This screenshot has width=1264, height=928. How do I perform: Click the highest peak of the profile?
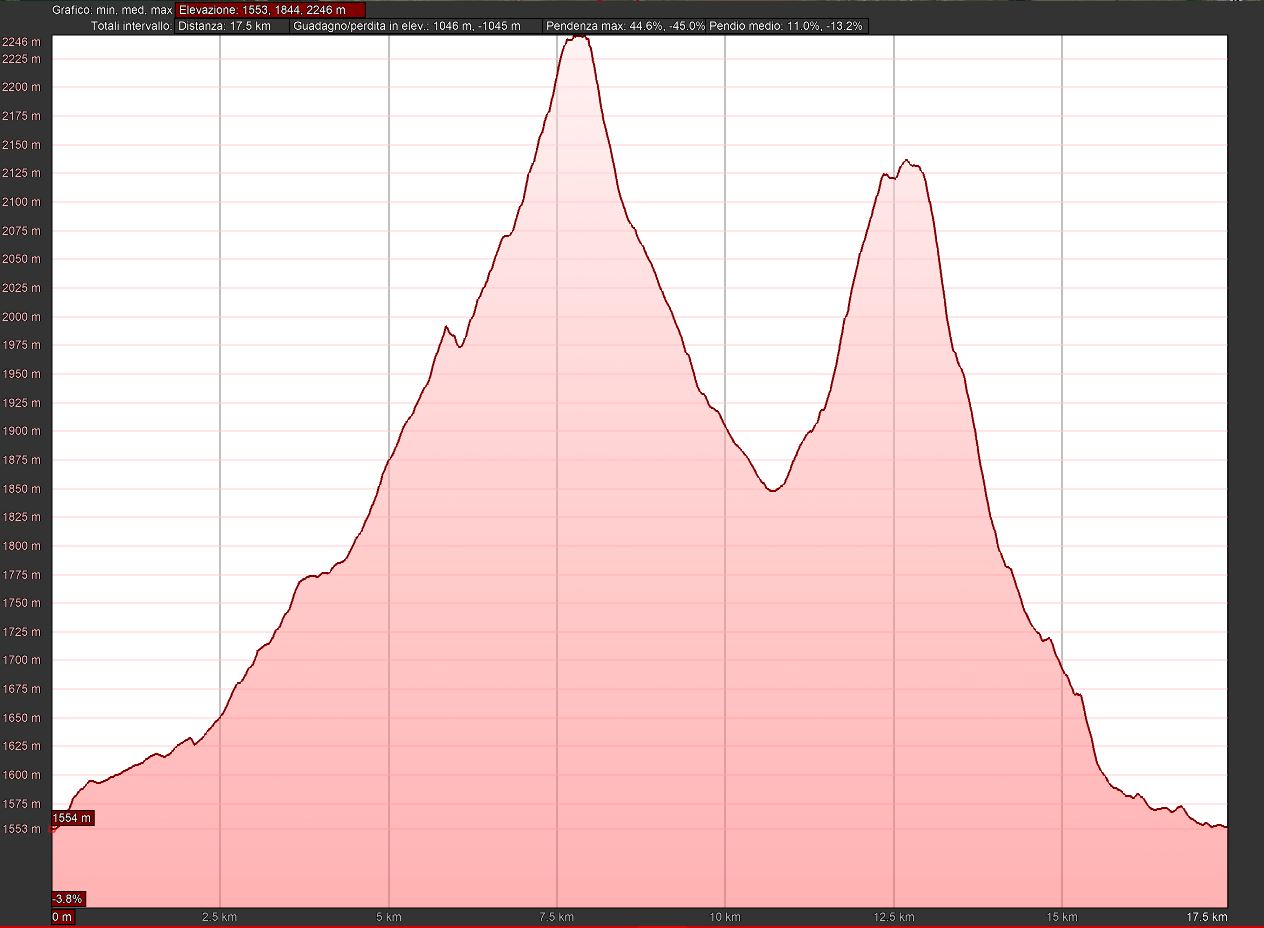[x=578, y=37]
